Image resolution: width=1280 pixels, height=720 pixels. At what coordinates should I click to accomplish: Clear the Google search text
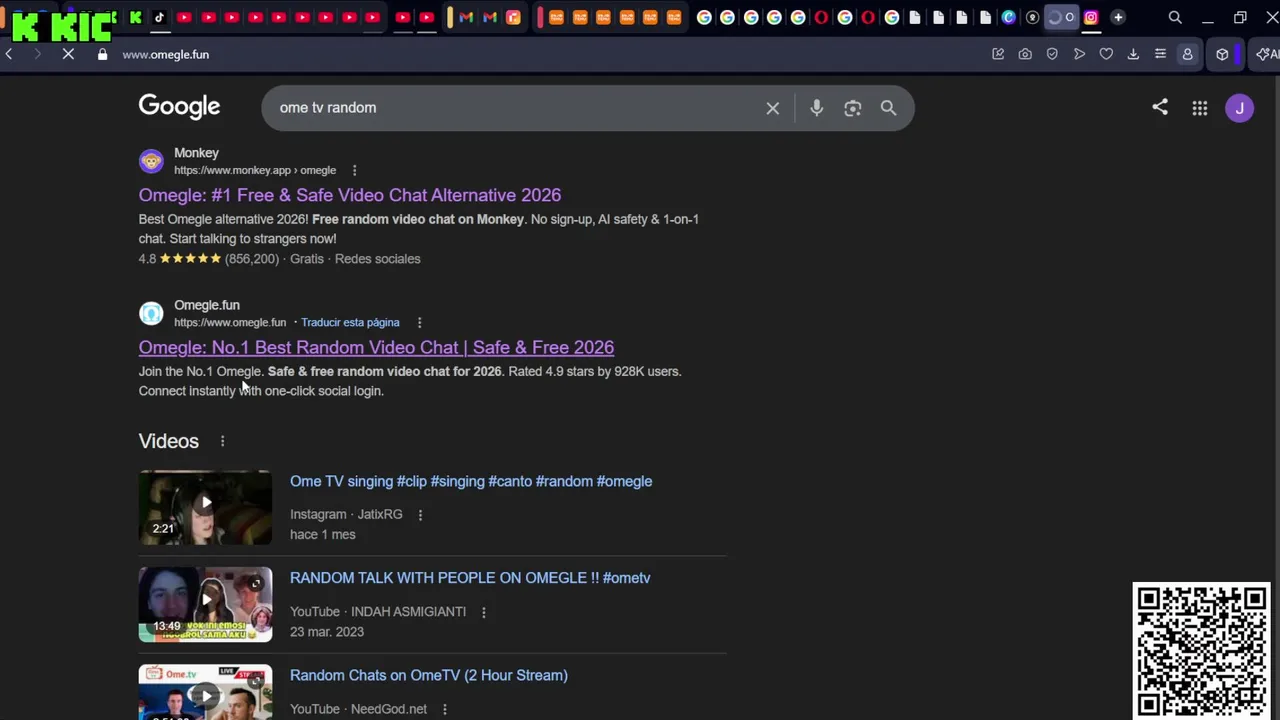[772, 108]
